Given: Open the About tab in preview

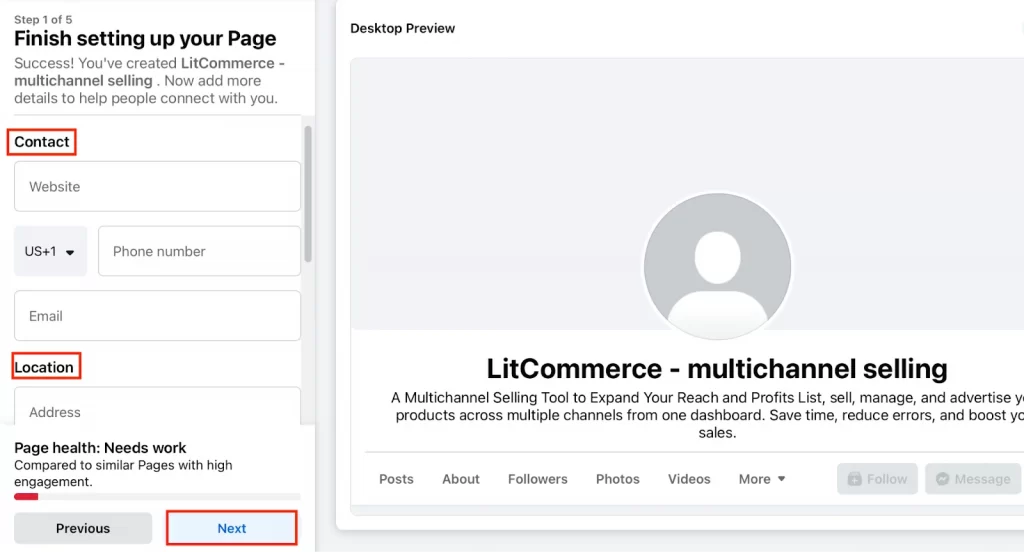Looking at the screenshot, I should (x=460, y=479).
